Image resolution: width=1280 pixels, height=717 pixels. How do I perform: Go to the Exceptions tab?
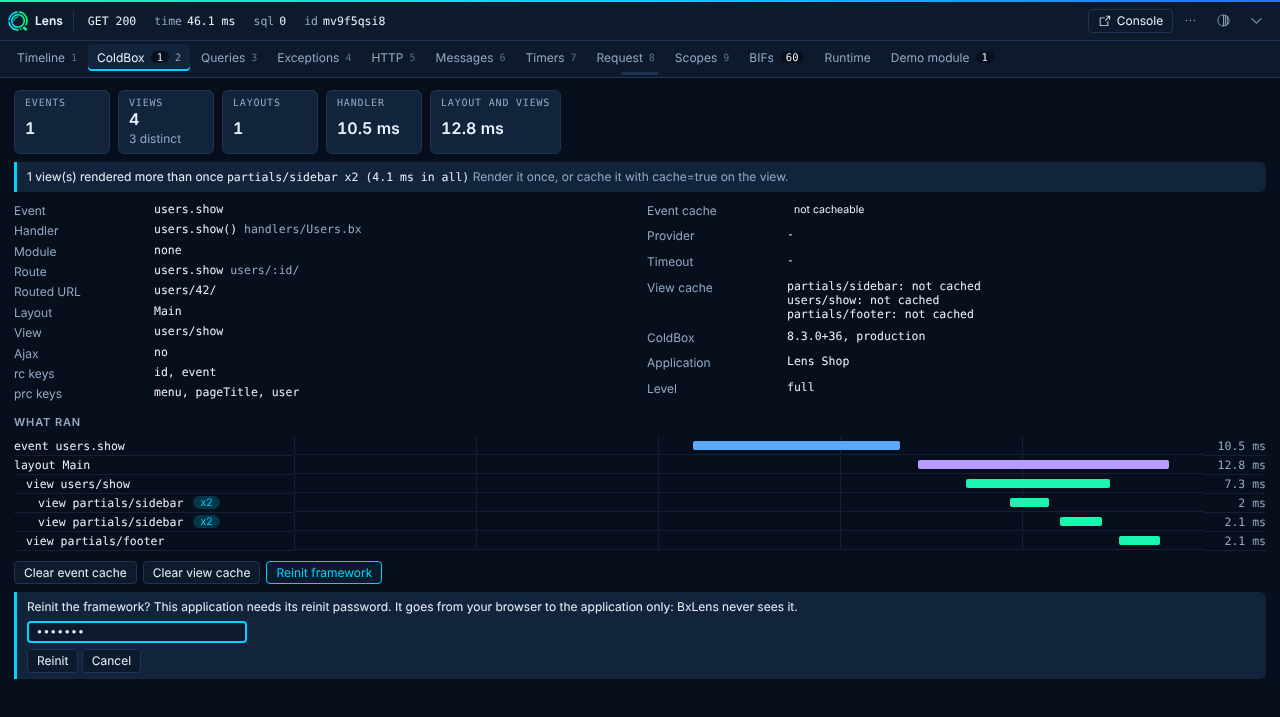[314, 58]
